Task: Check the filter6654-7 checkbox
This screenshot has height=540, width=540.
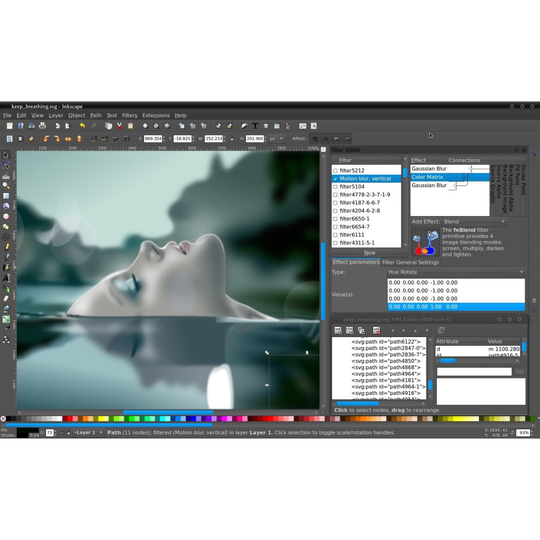Action: coord(335,227)
